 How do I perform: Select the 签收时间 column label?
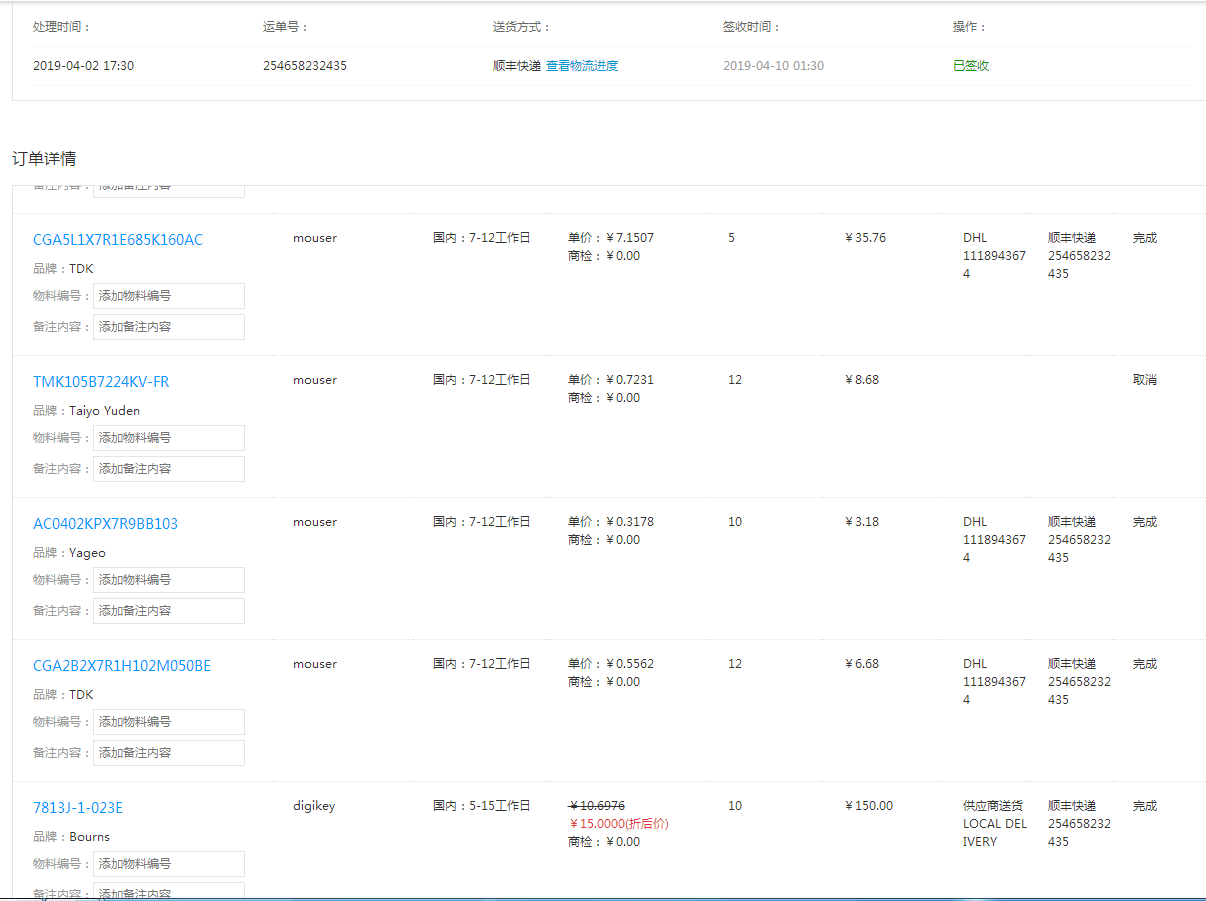tap(751, 27)
